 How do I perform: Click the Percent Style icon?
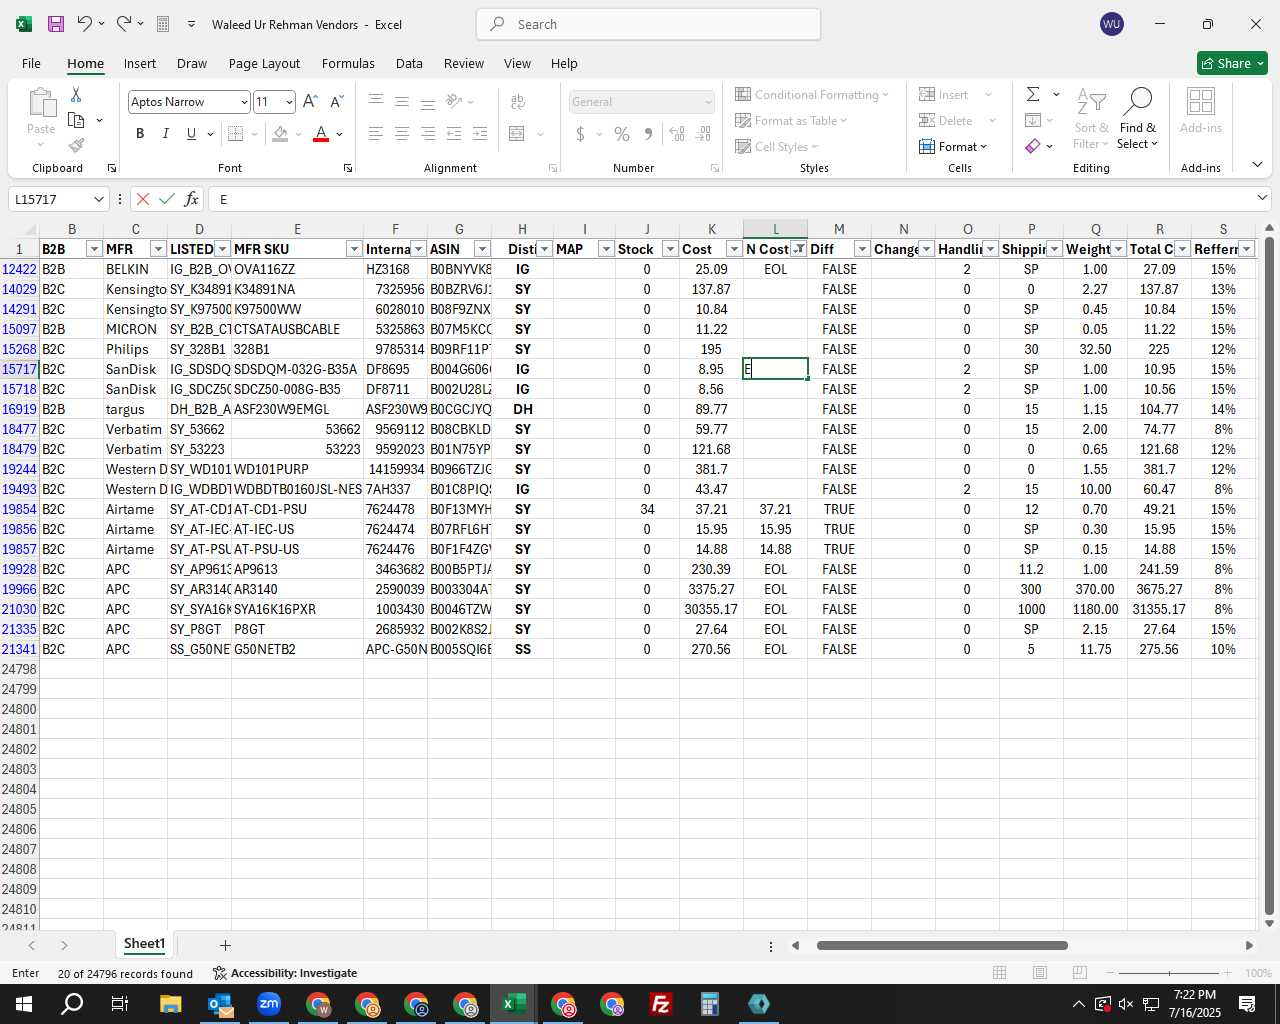pyautogui.click(x=622, y=133)
